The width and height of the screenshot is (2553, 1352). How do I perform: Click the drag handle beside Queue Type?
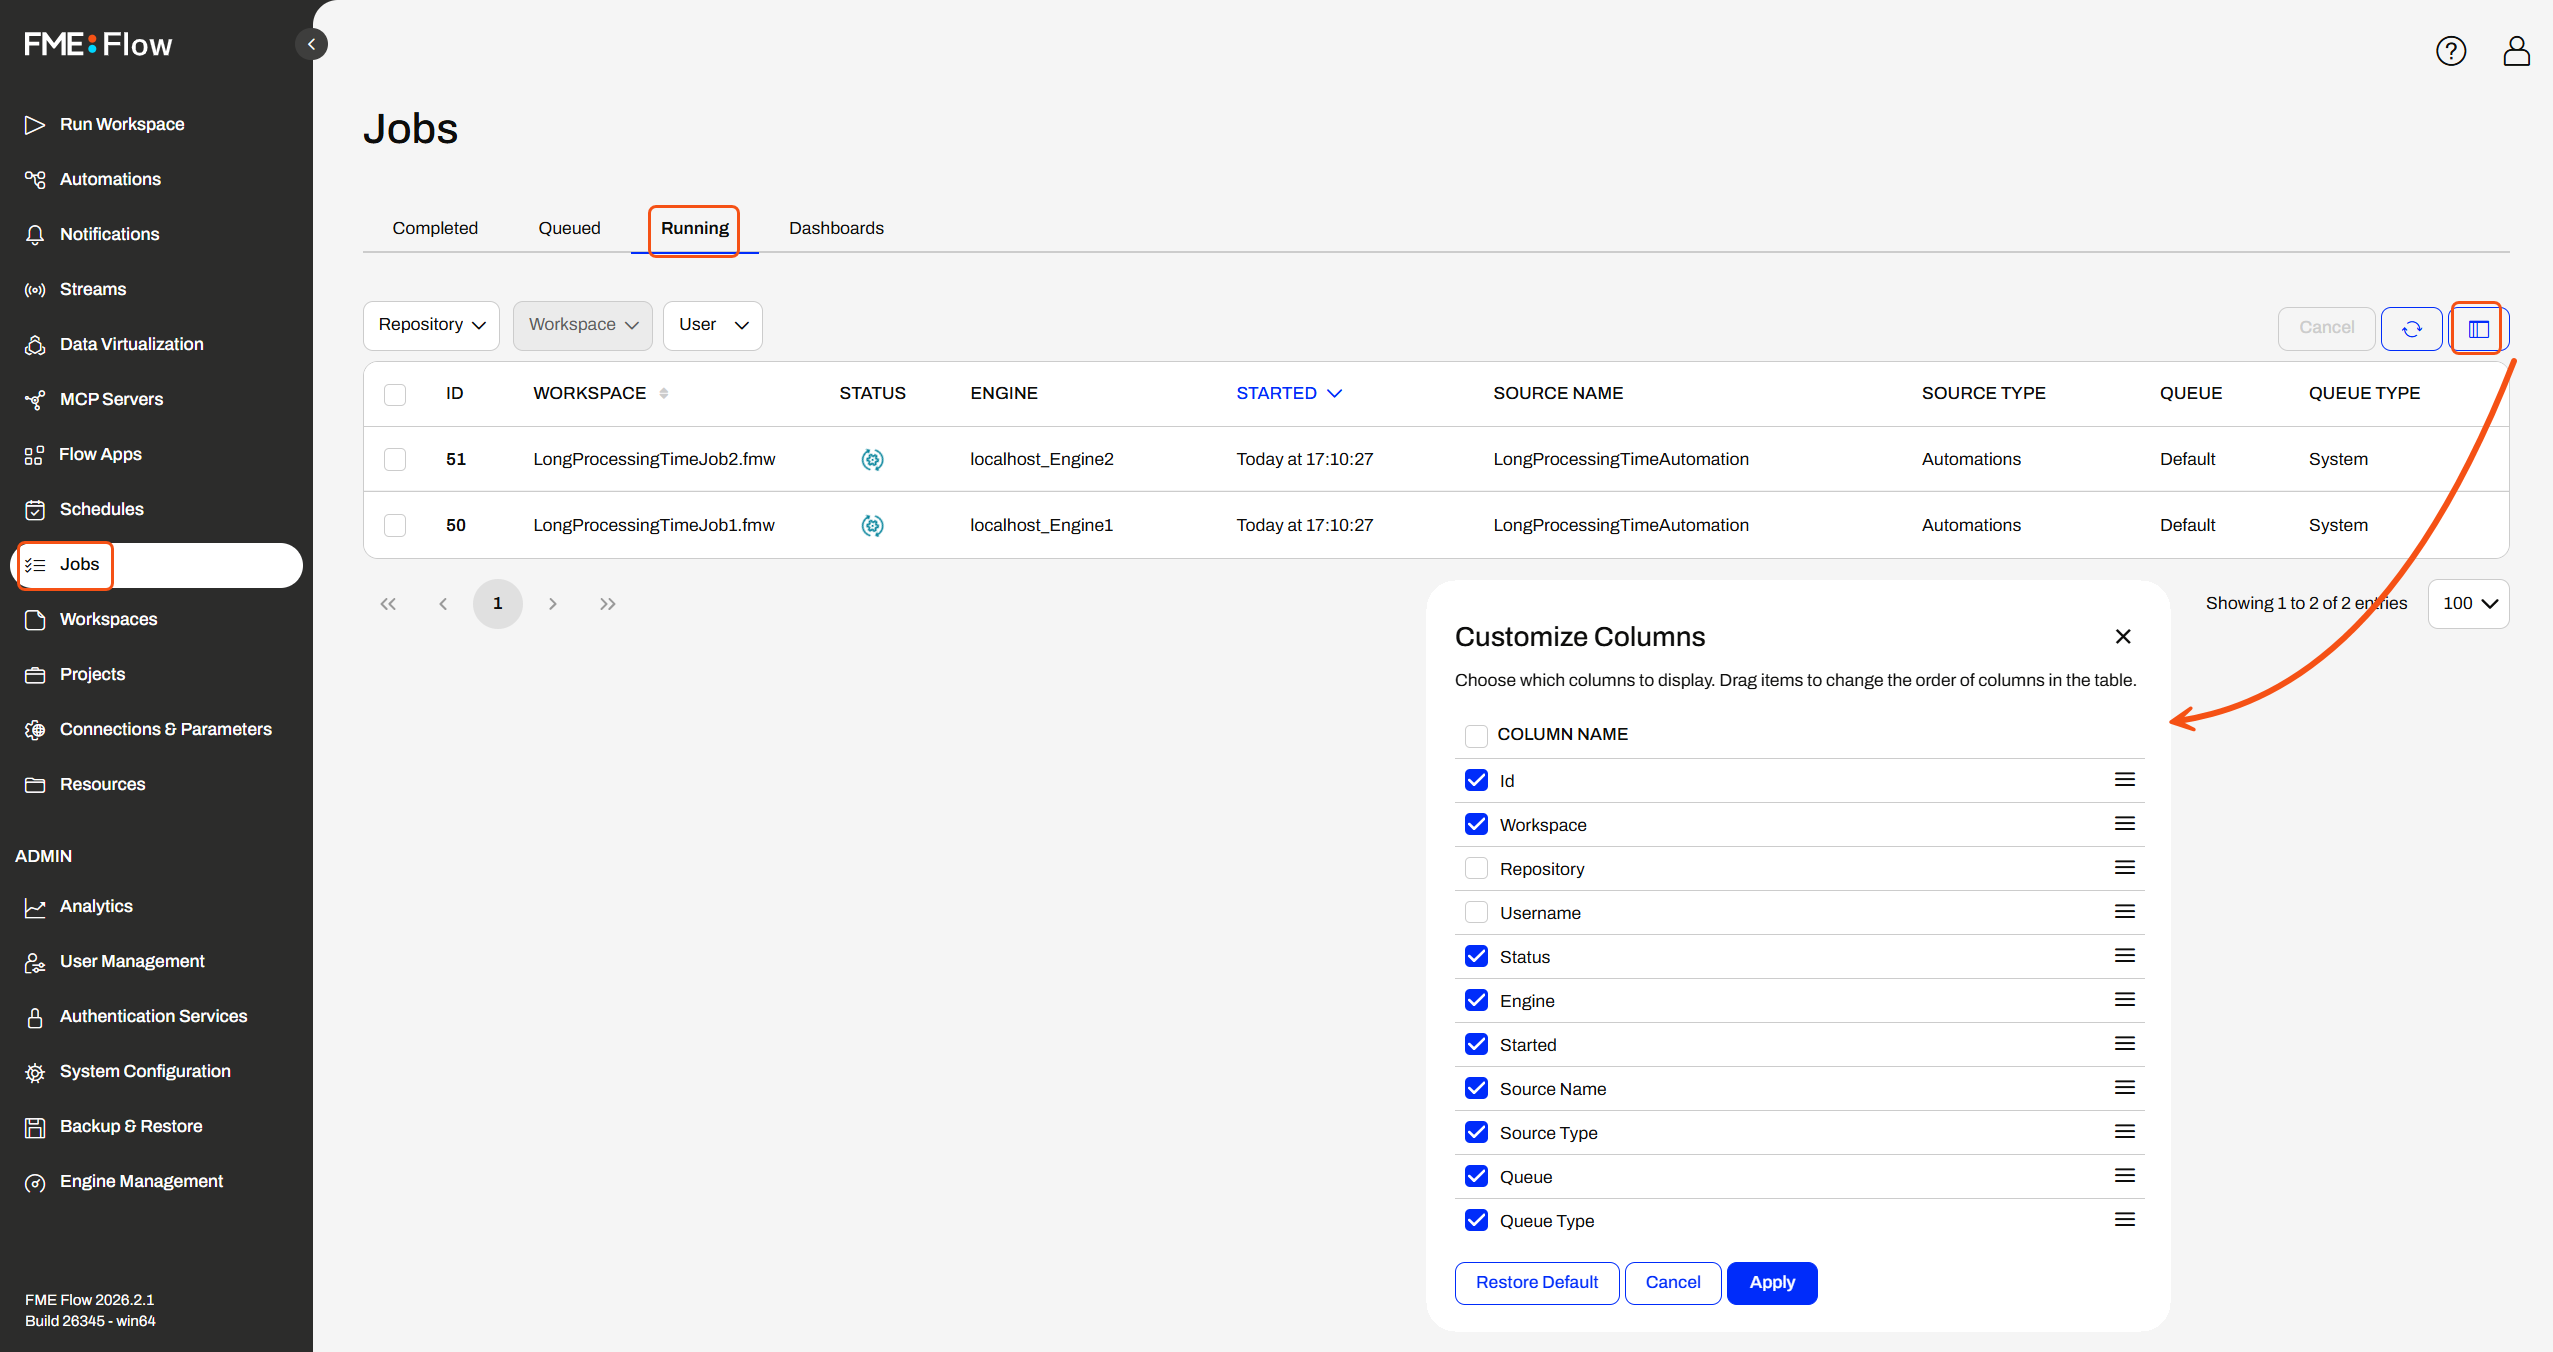pyautogui.click(x=2124, y=1219)
